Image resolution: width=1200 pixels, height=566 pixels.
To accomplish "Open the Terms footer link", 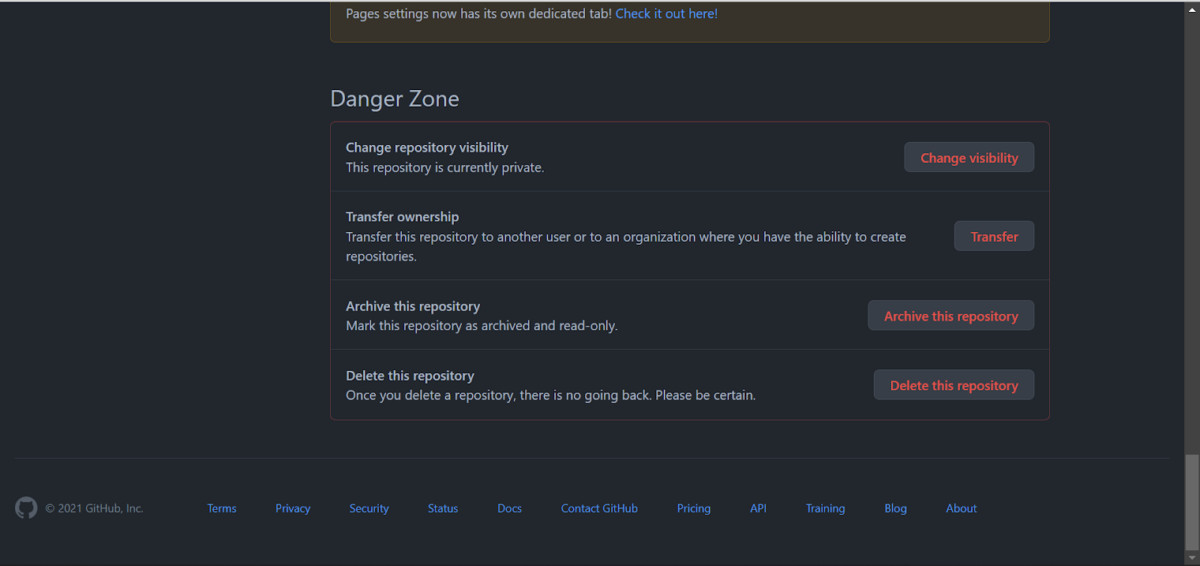I will click(x=222, y=508).
